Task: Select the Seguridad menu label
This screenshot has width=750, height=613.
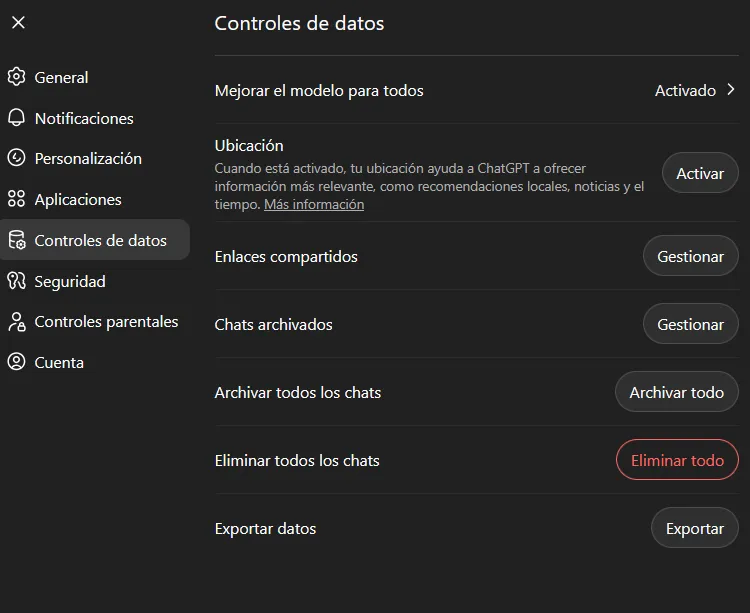Action: coord(70,281)
